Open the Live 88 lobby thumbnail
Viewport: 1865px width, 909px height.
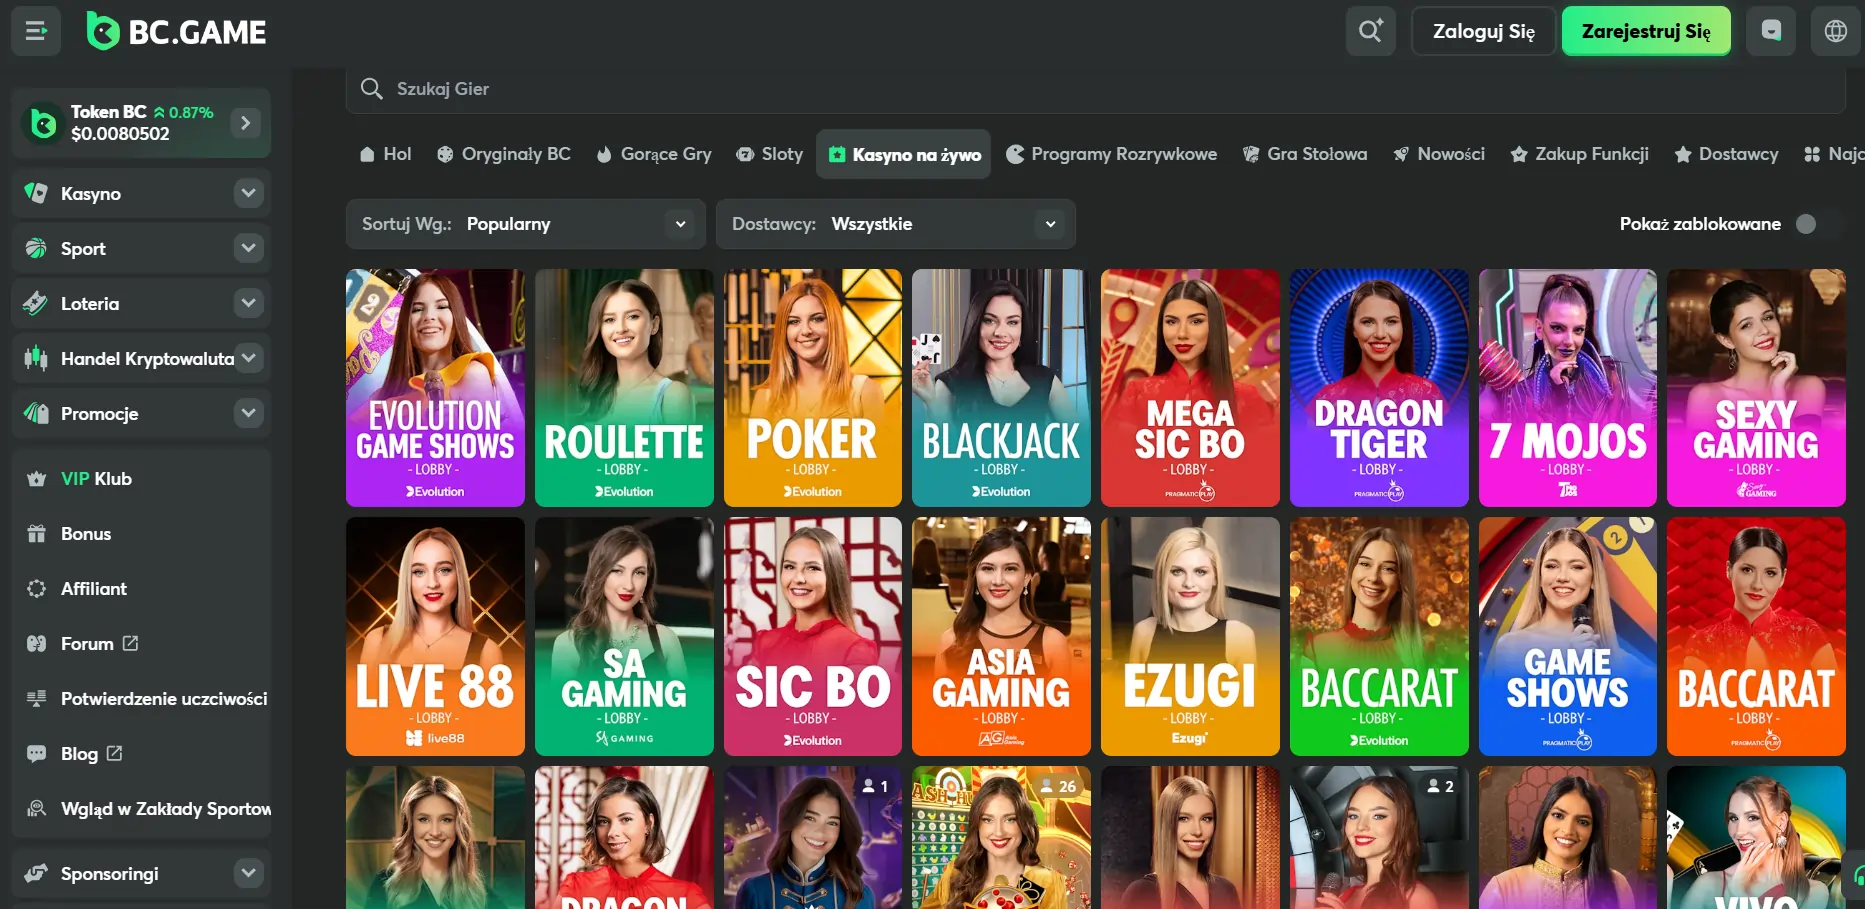[435, 636]
